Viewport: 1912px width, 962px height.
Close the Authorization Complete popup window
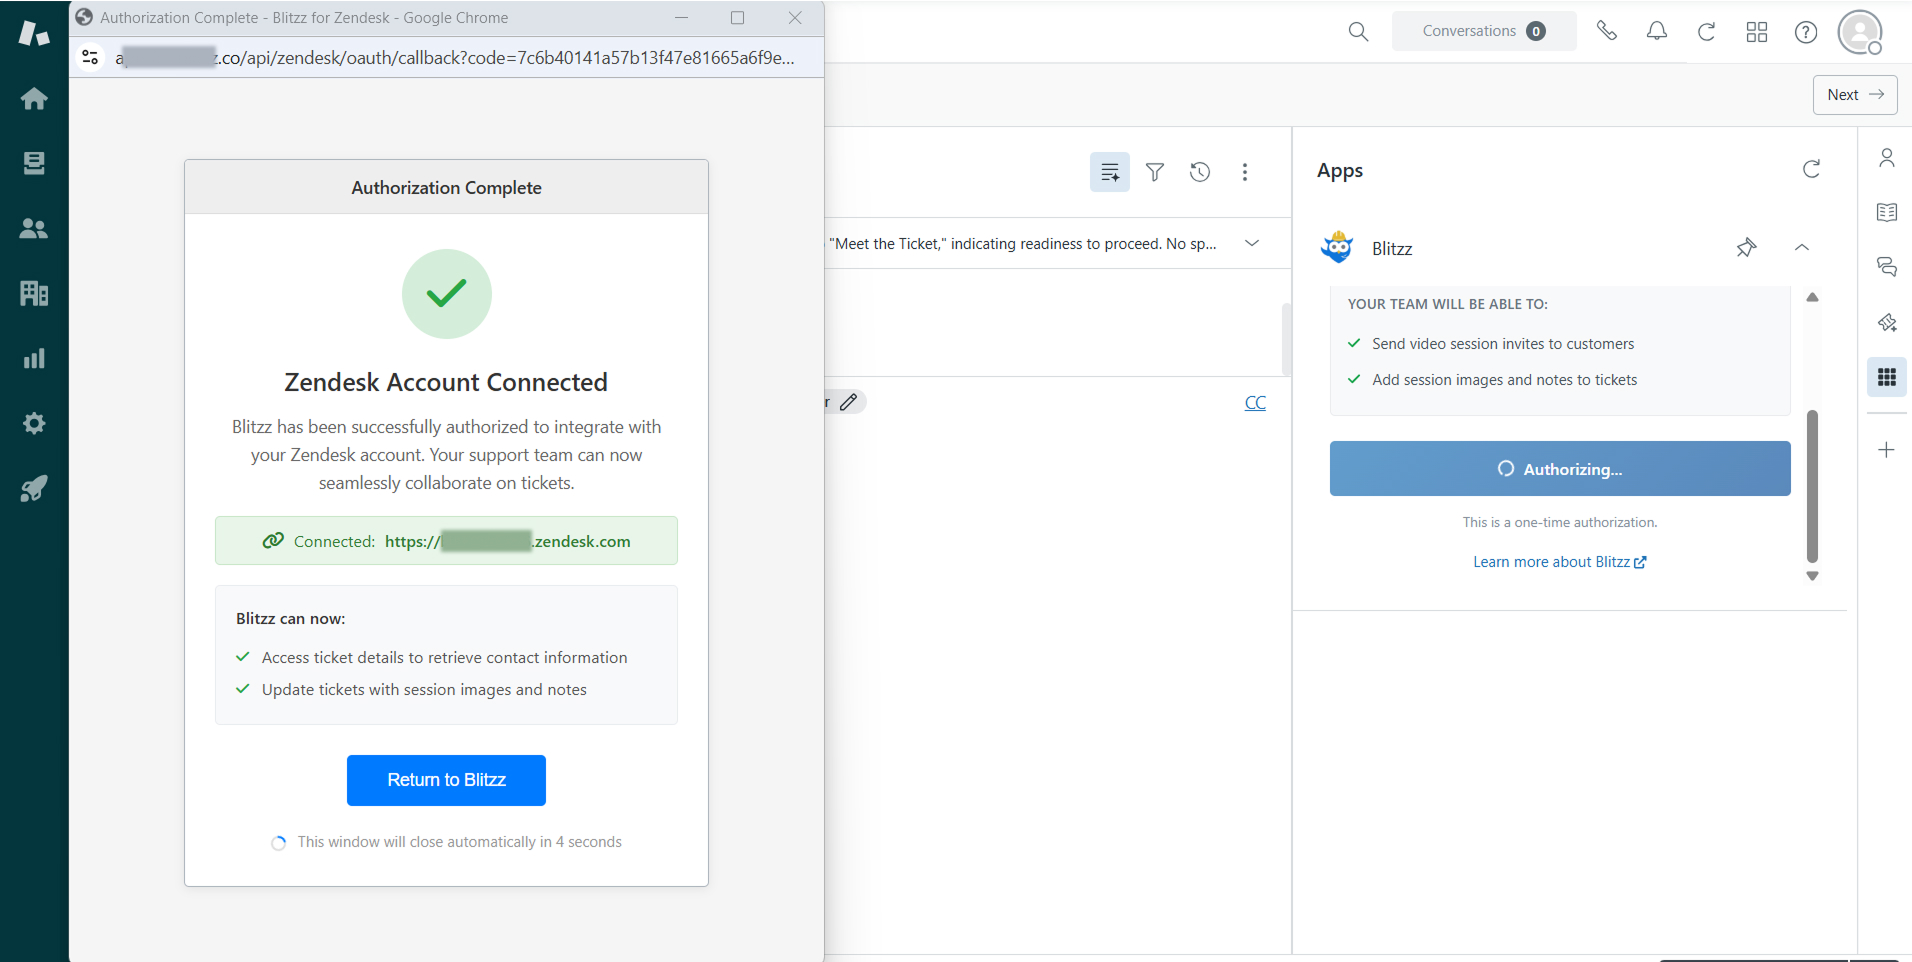pyautogui.click(x=795, y=18)
